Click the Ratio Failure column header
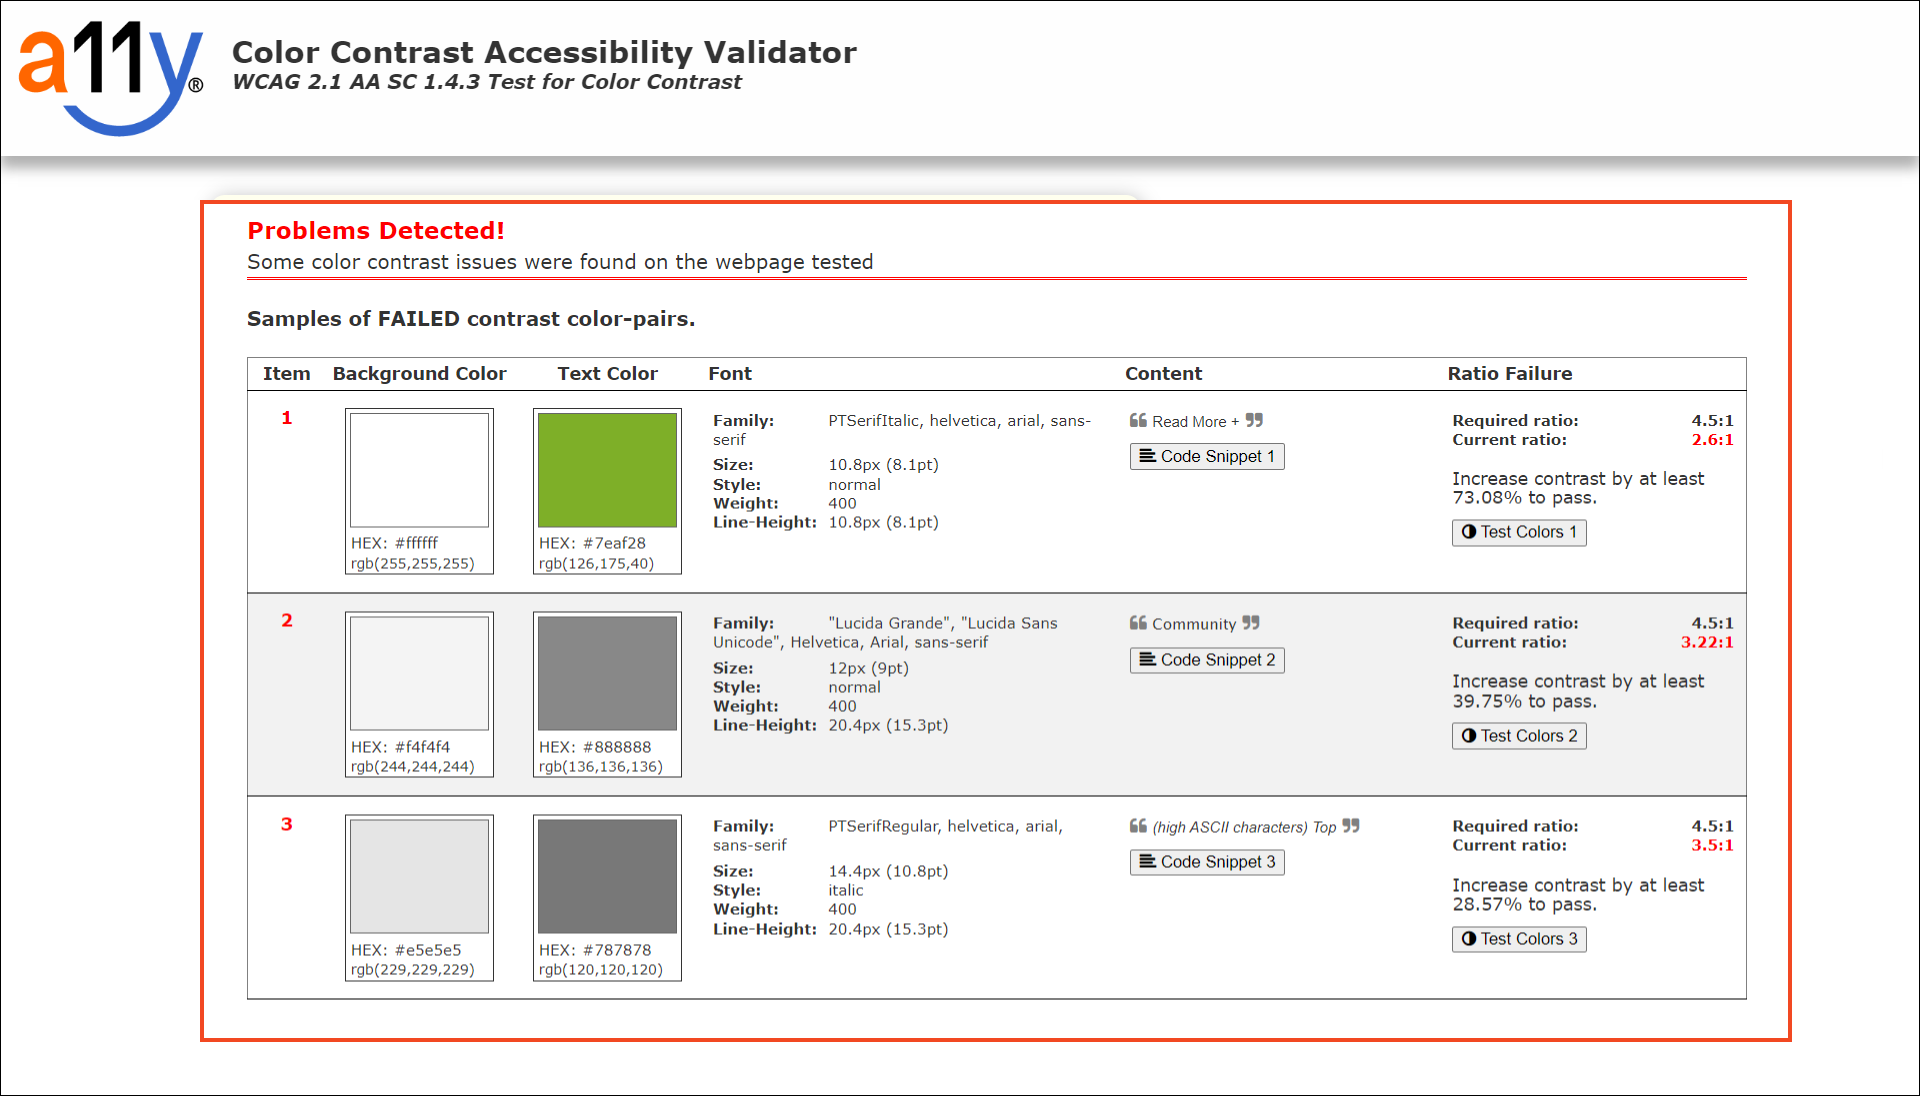The height and width of the screenshot is (1096, 1920). coord(1509,374)
